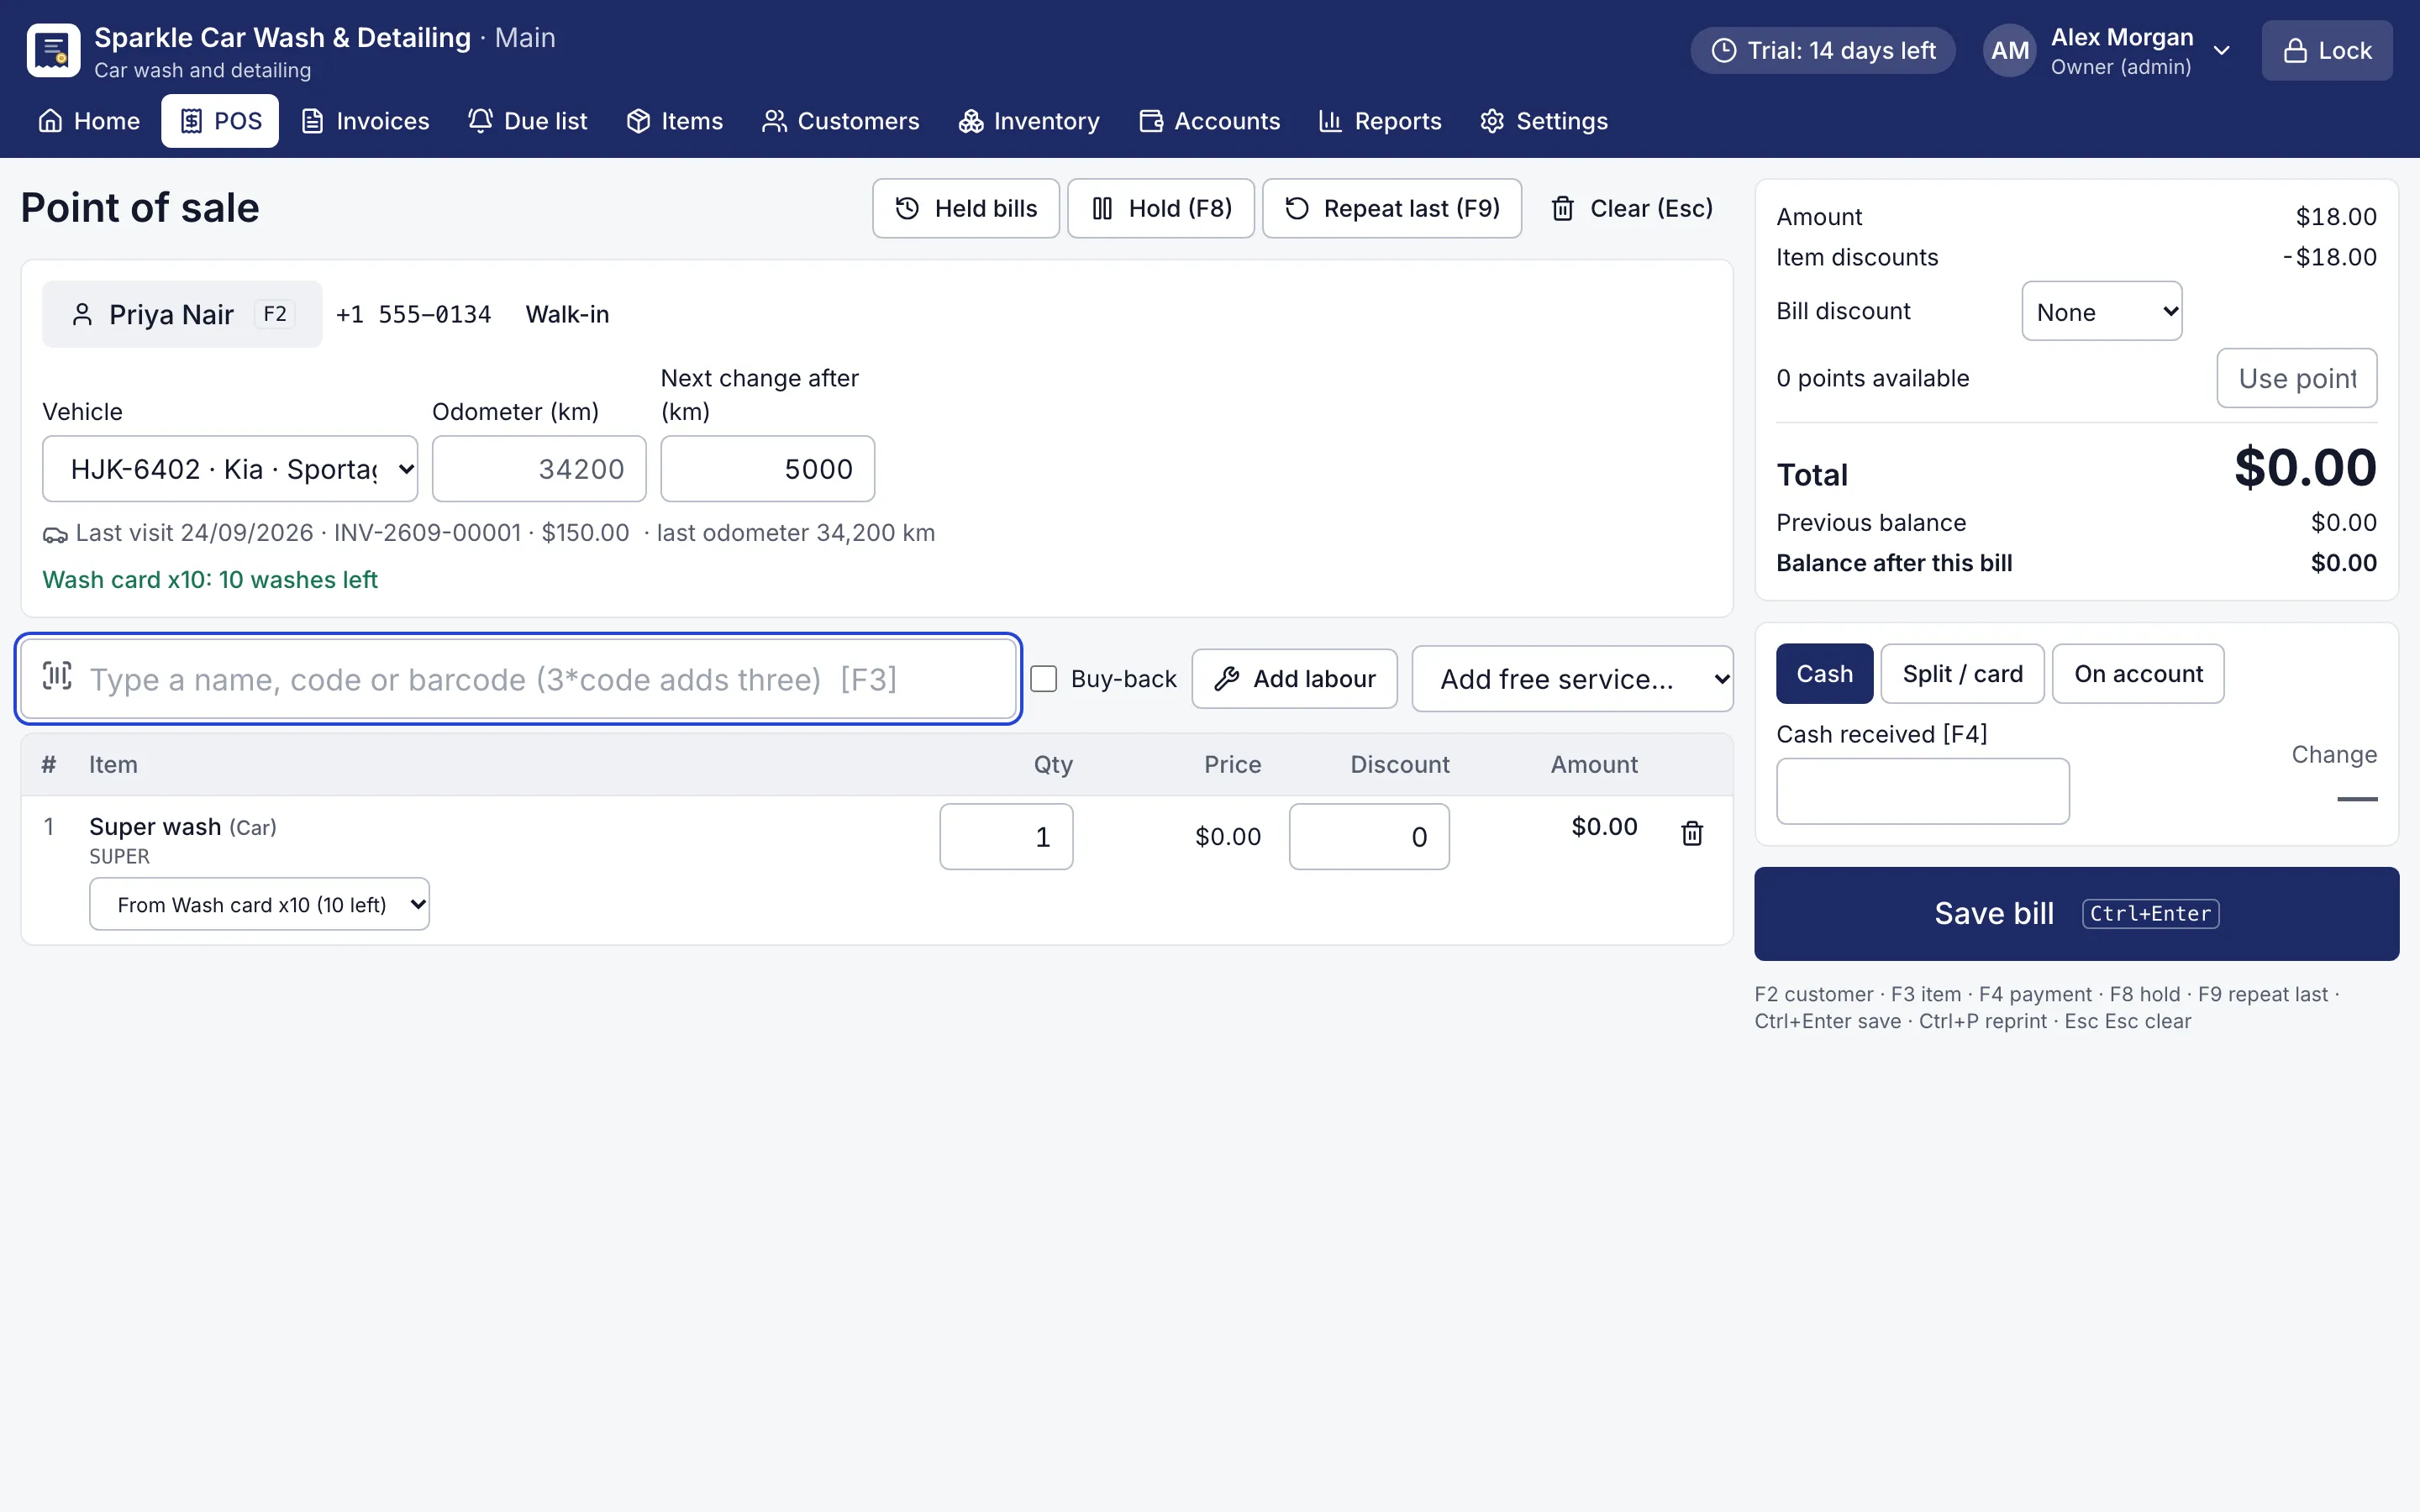Screen dimensions: 2420x1512
Task: Open the Items page
Action: pos(674,121)
